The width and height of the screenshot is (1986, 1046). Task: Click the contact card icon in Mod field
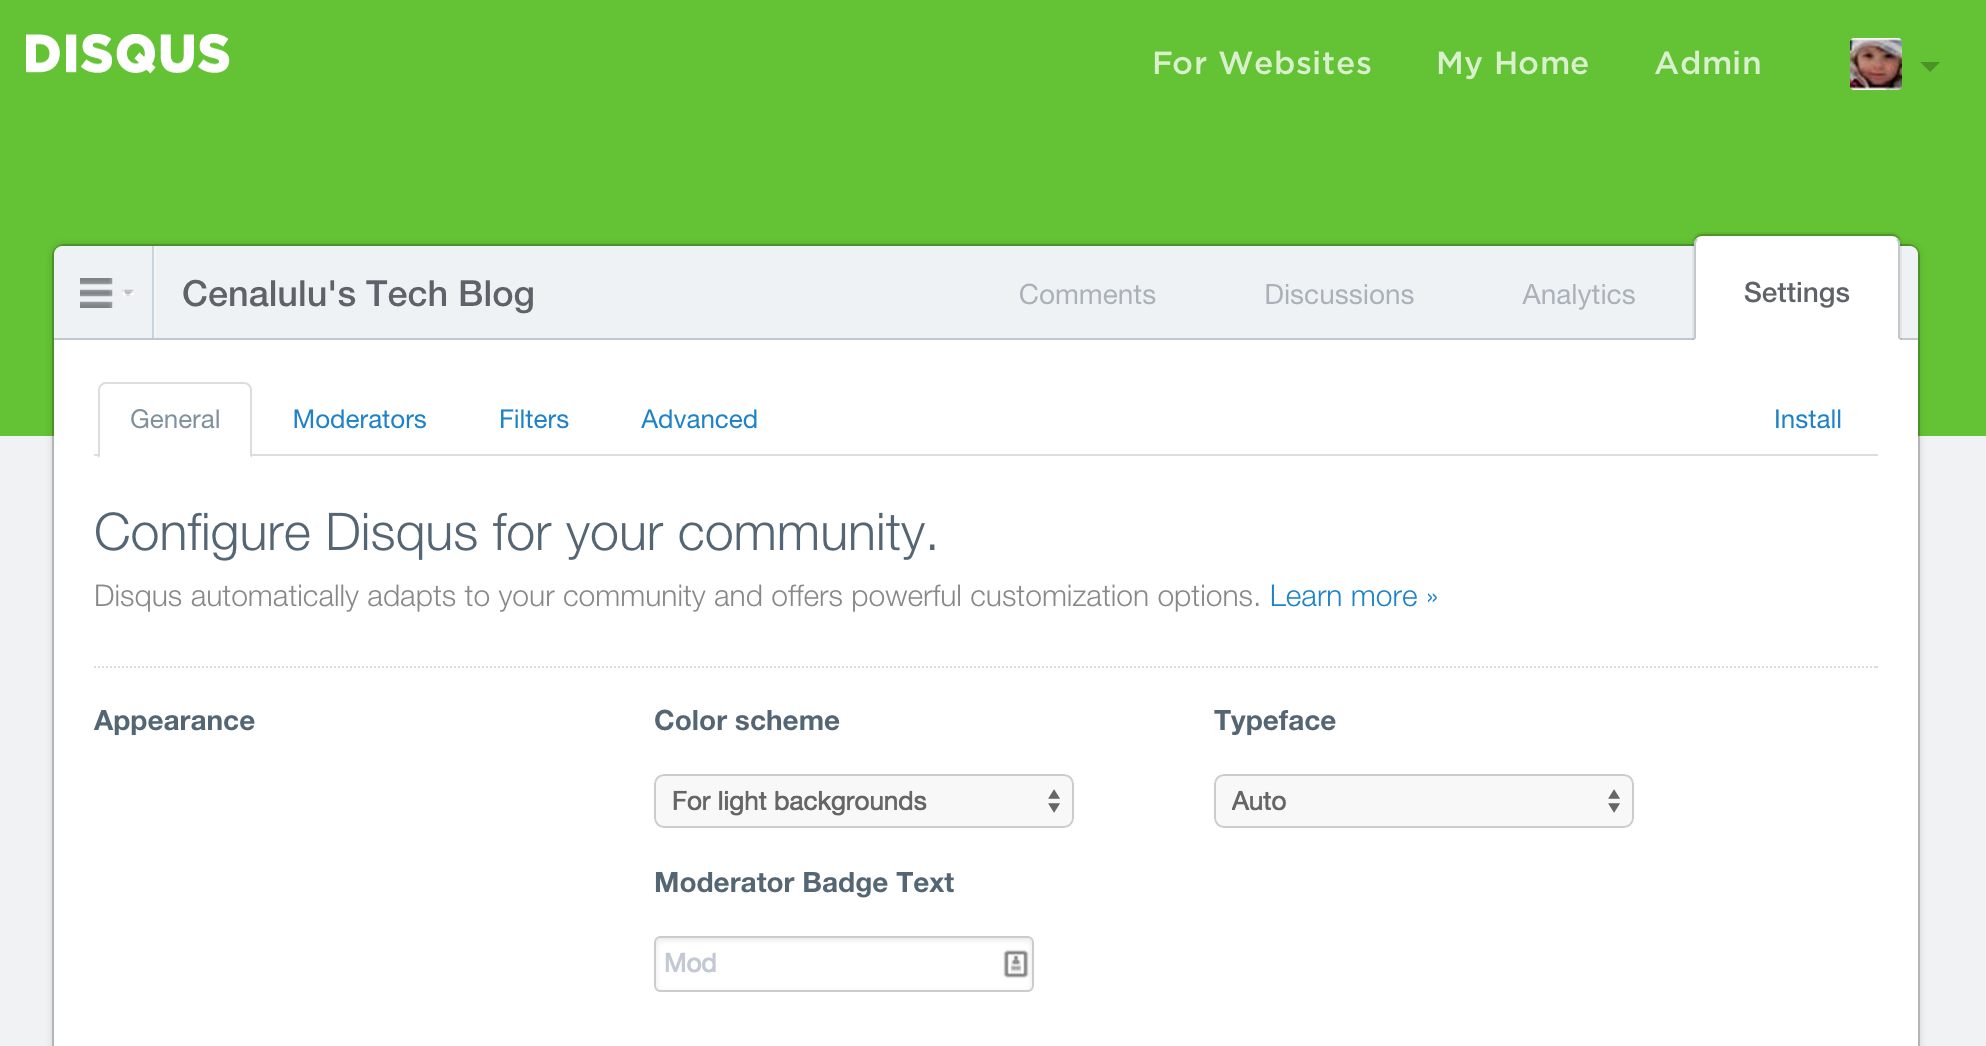(x=1015, y=963)
